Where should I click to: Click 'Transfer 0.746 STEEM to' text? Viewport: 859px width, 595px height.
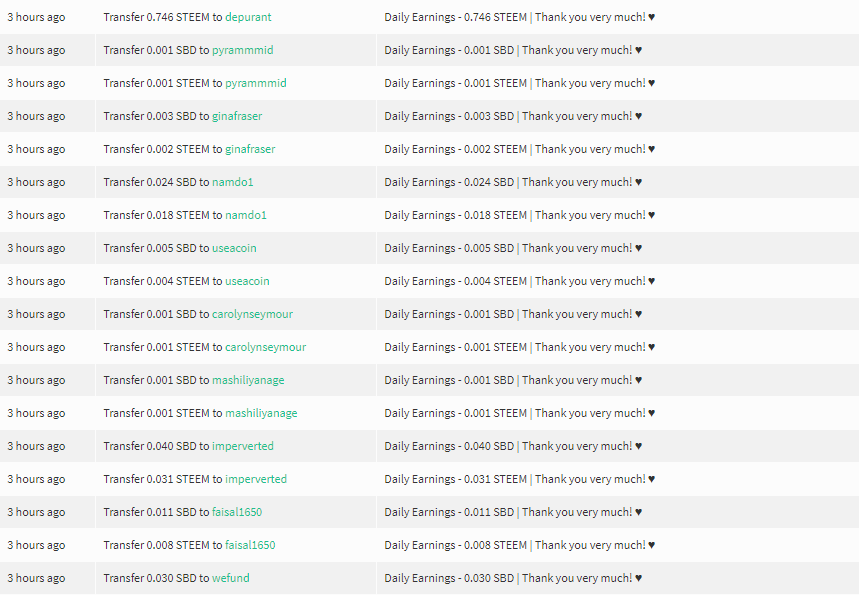tap(163, 18)
